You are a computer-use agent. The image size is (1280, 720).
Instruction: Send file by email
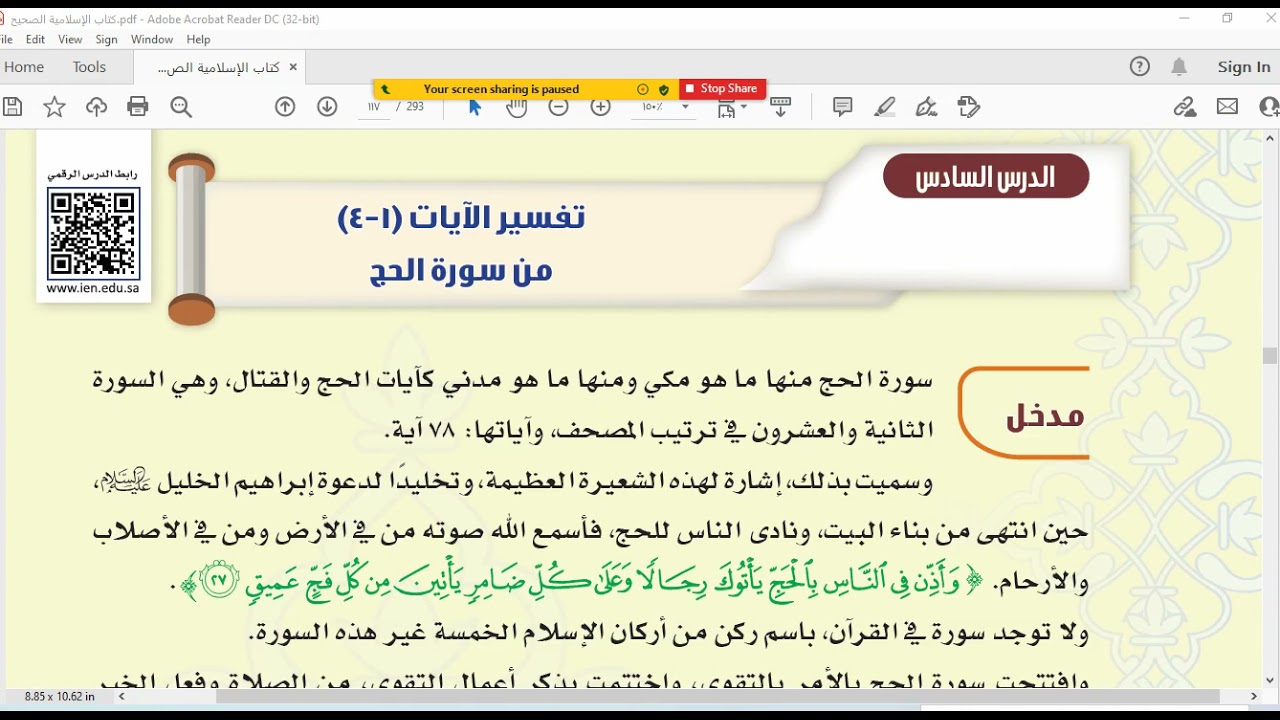(x=1227, y=107)
